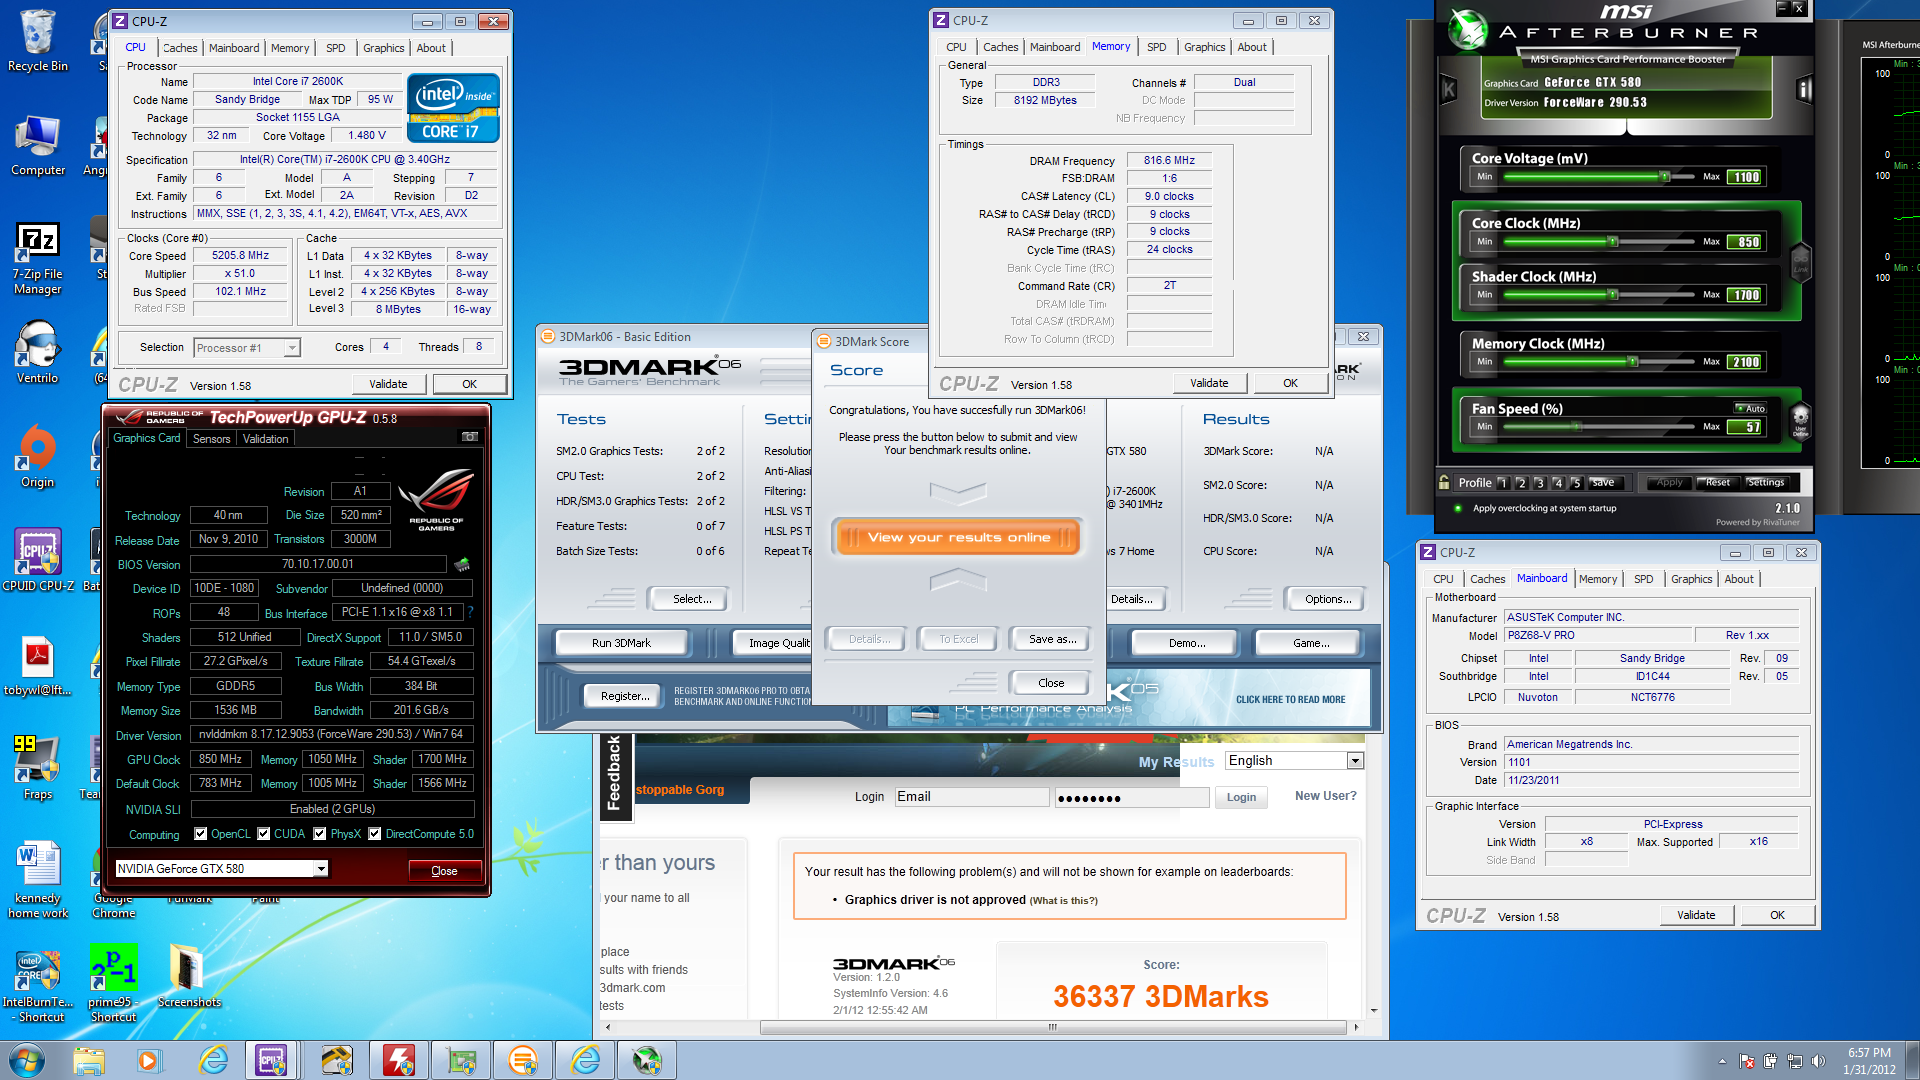Select Afterburner profile slot 3

[x=1539, y=483]
